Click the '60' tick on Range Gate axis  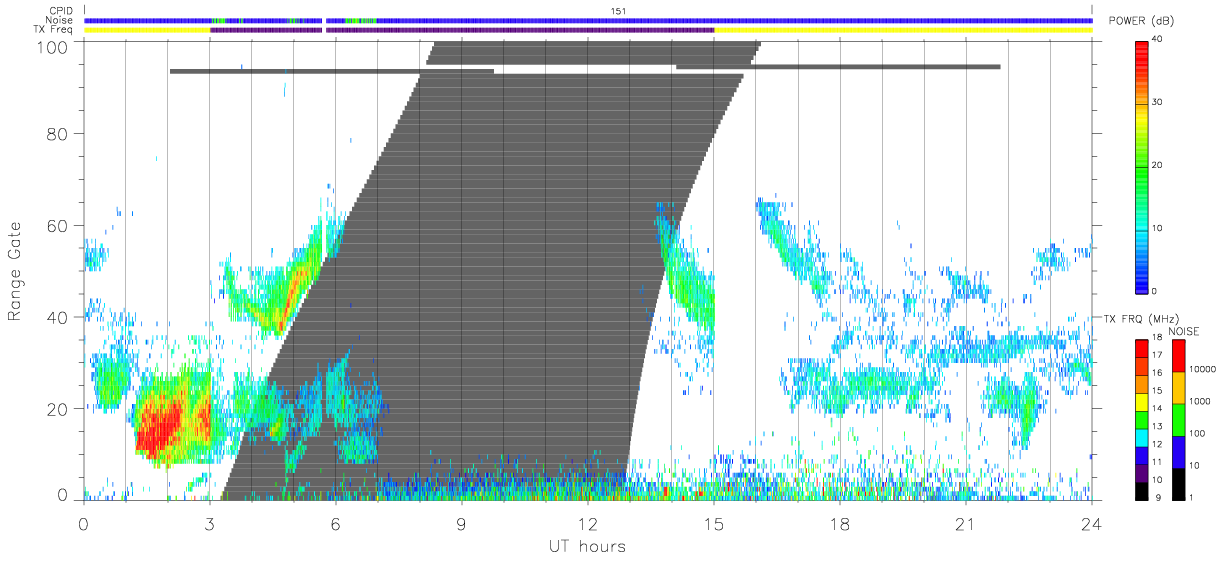pyautogui.click(x=58, y=226)
